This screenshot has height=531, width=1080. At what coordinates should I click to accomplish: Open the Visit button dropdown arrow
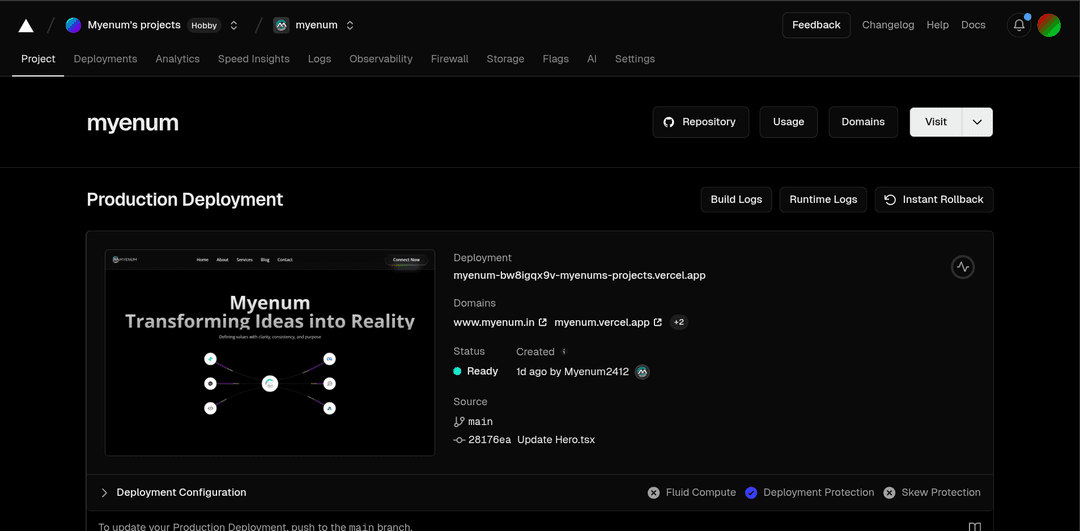click(977, 122)
